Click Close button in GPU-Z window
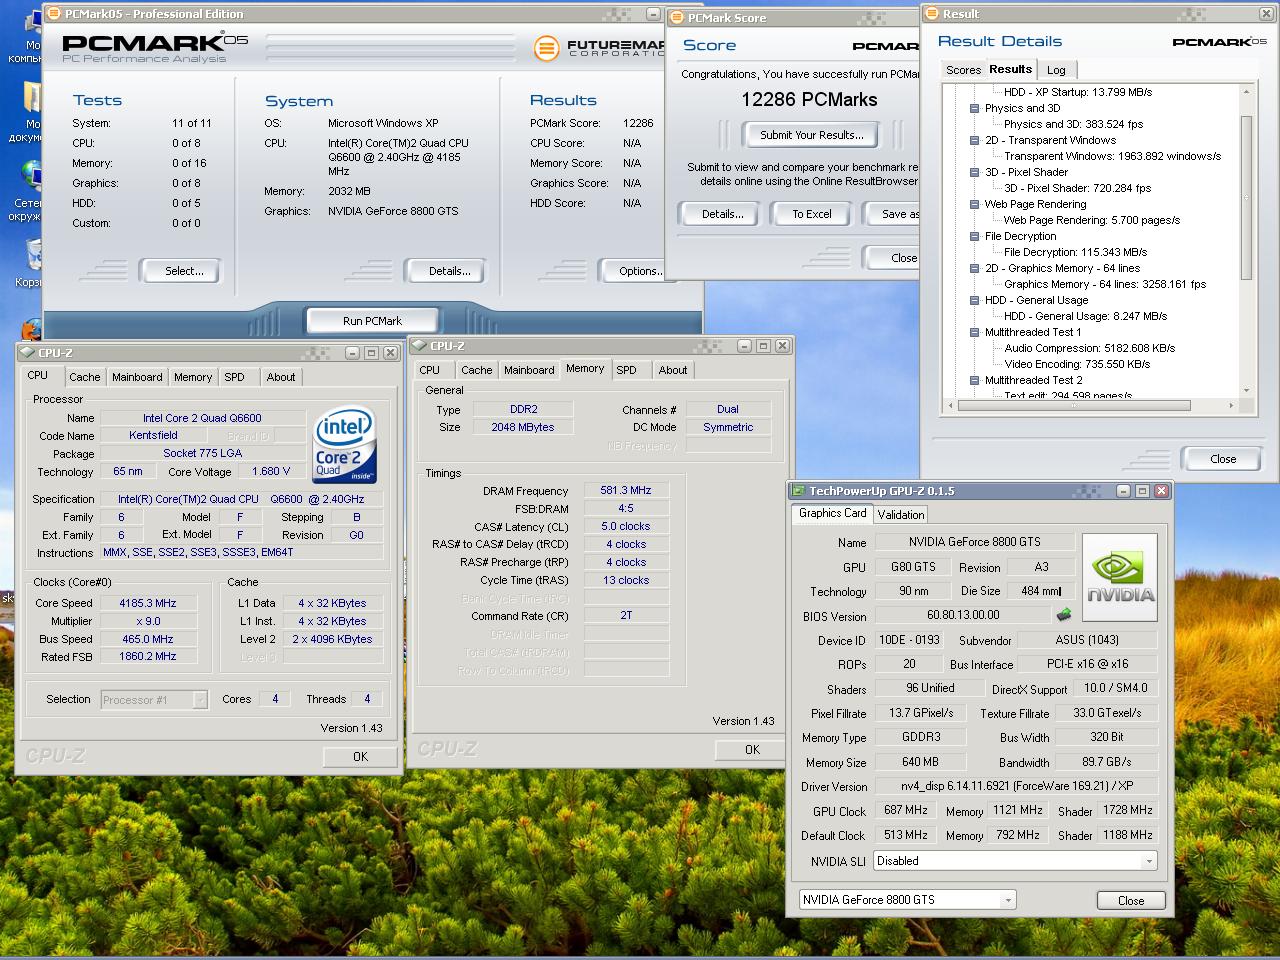Viewport: 1280px width, 960px height. pyautogui.click(x=1131, y=900)
